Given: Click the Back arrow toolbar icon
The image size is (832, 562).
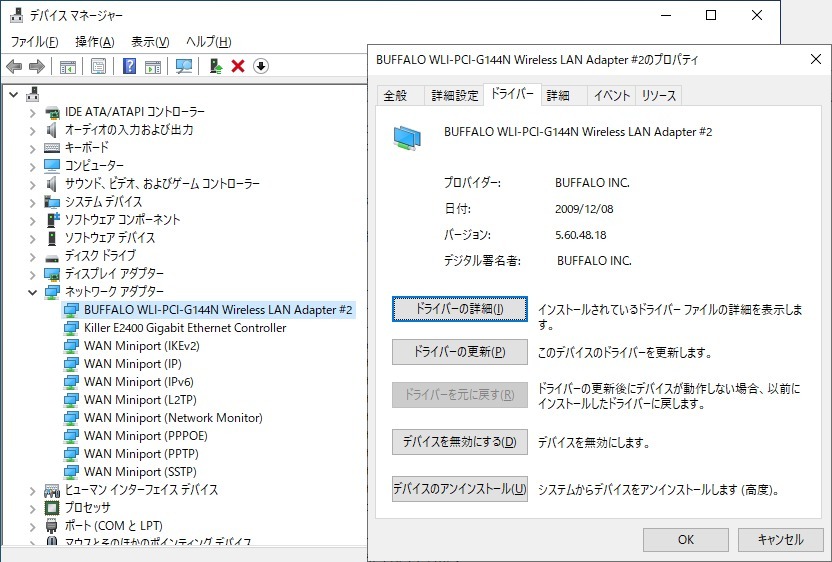Looking at the screenshot, I should pyautogui.click(x=14, y=66).
